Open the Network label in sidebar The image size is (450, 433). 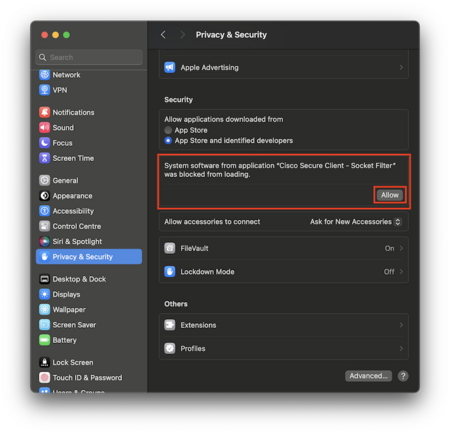pyautogui.click(x=66, y=75)
